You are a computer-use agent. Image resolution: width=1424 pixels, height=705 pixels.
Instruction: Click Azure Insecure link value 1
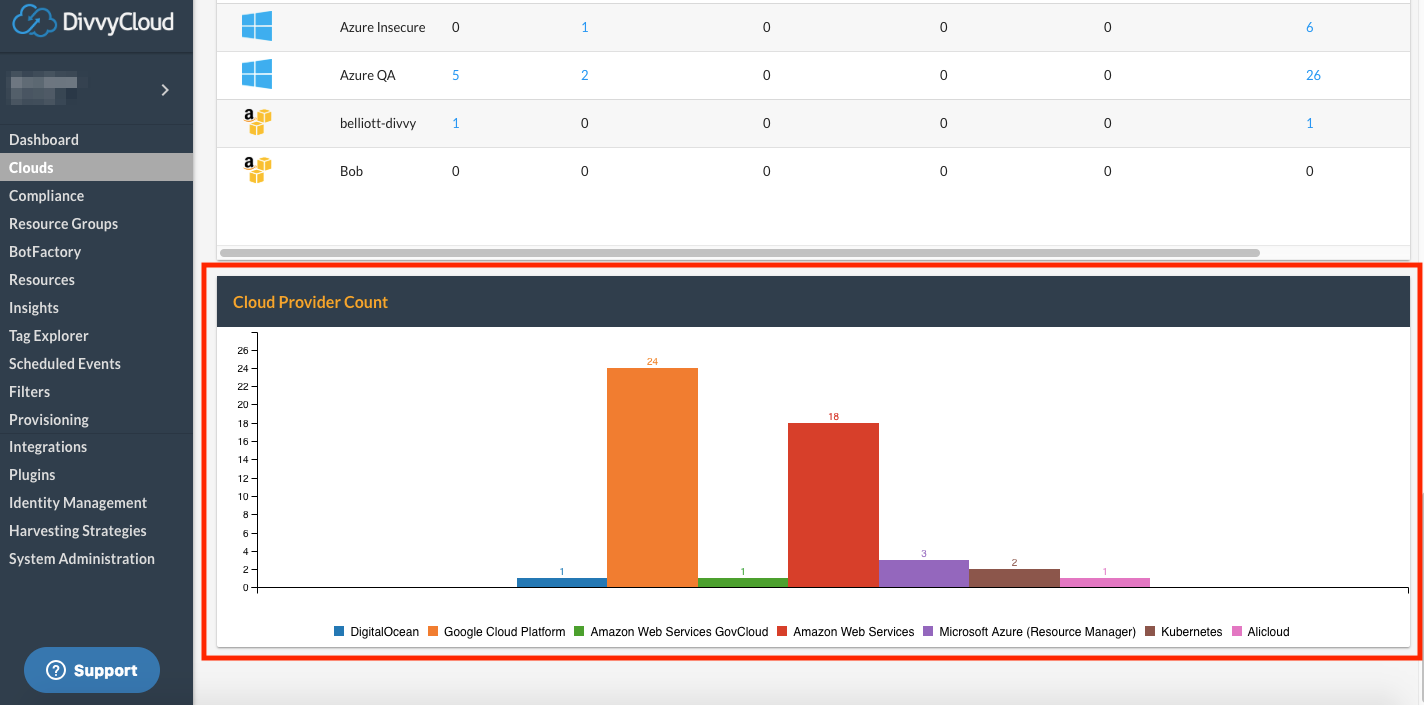pos(585,27)
